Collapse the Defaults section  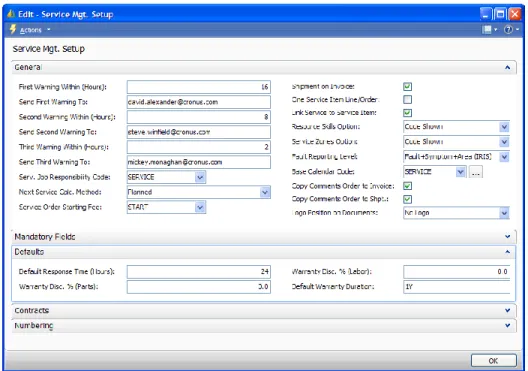click(x=507, y=252)
